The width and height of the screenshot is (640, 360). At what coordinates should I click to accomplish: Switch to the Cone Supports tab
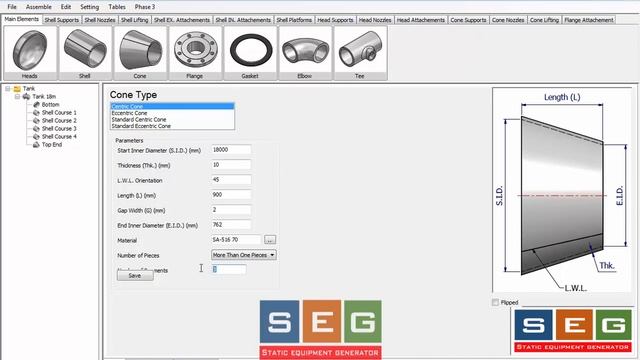[468, 20]
